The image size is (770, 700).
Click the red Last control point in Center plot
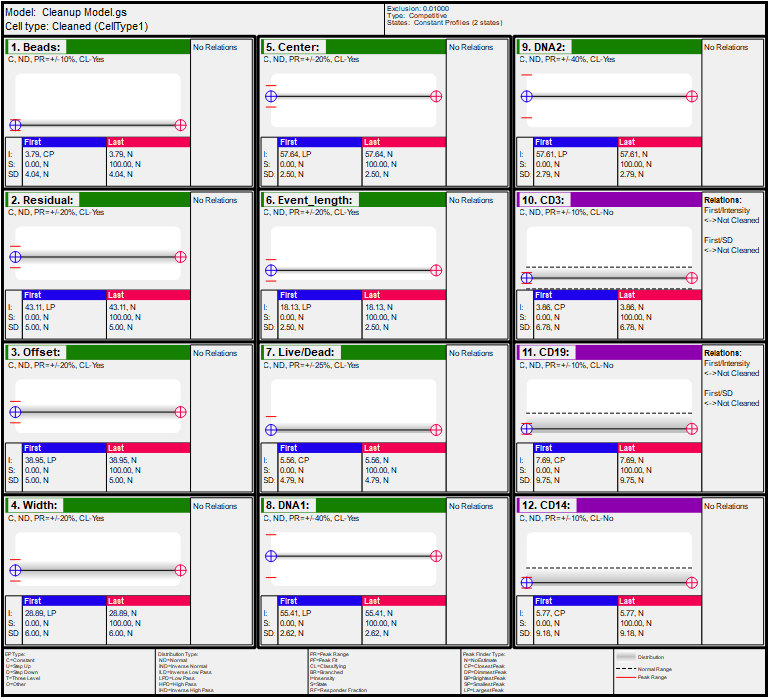[436, 96]
